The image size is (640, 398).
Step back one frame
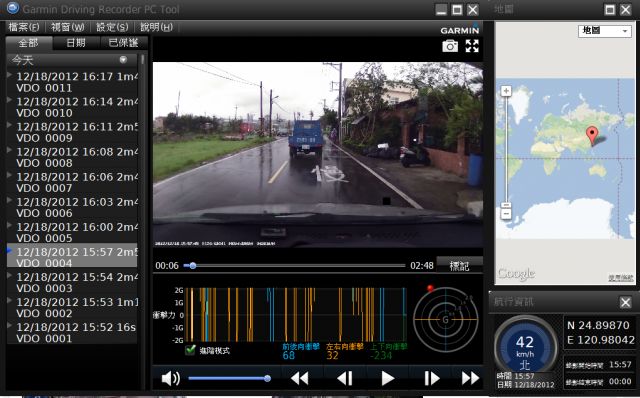[344, 378]
